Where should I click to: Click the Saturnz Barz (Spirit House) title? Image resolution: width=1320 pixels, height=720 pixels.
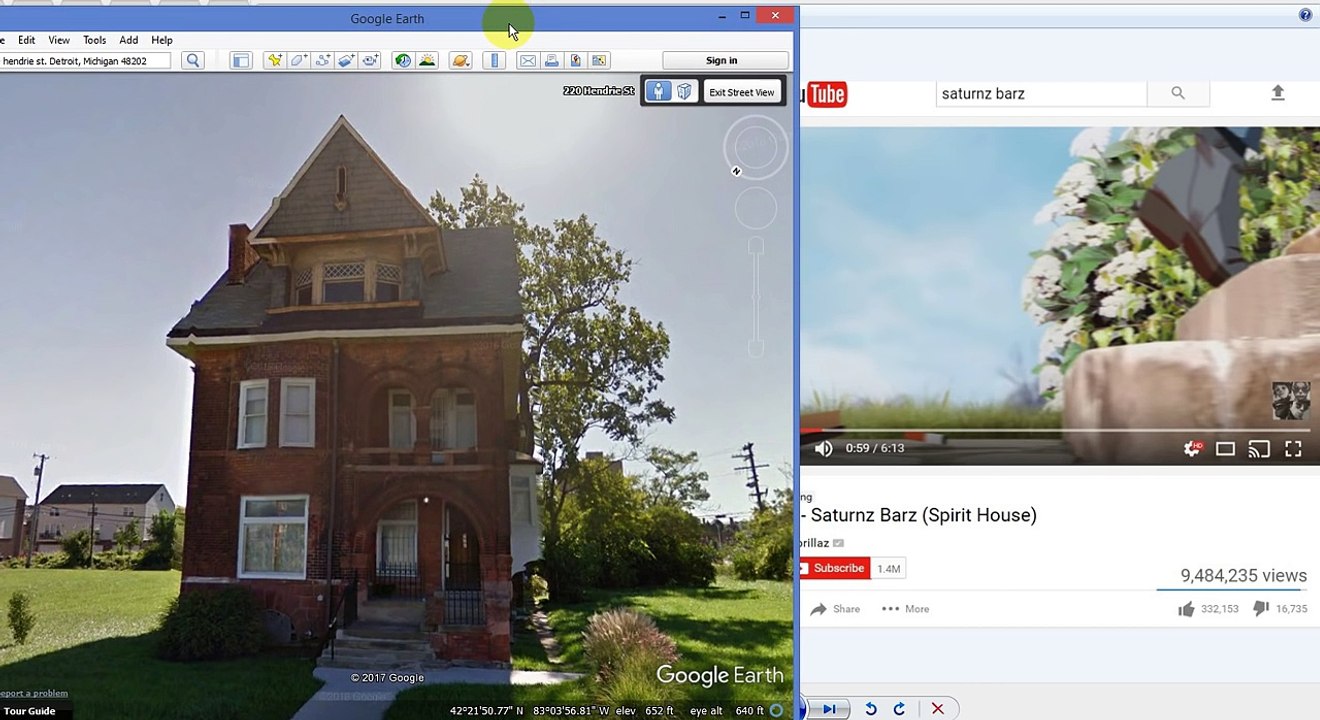(x=923, y=515)
